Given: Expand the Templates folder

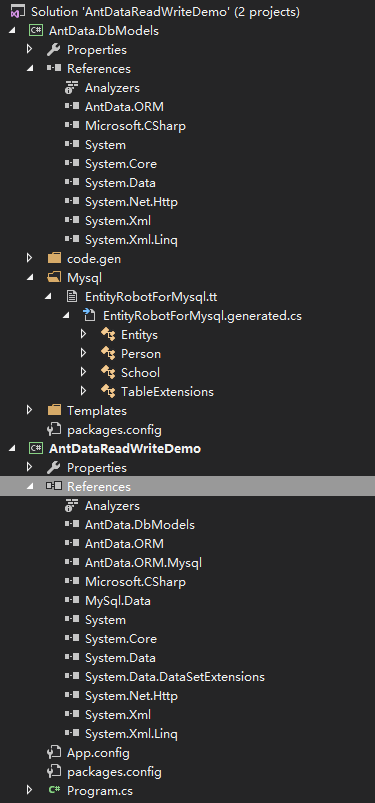Looking at the screenshot, I should click(x=29, y=410).
